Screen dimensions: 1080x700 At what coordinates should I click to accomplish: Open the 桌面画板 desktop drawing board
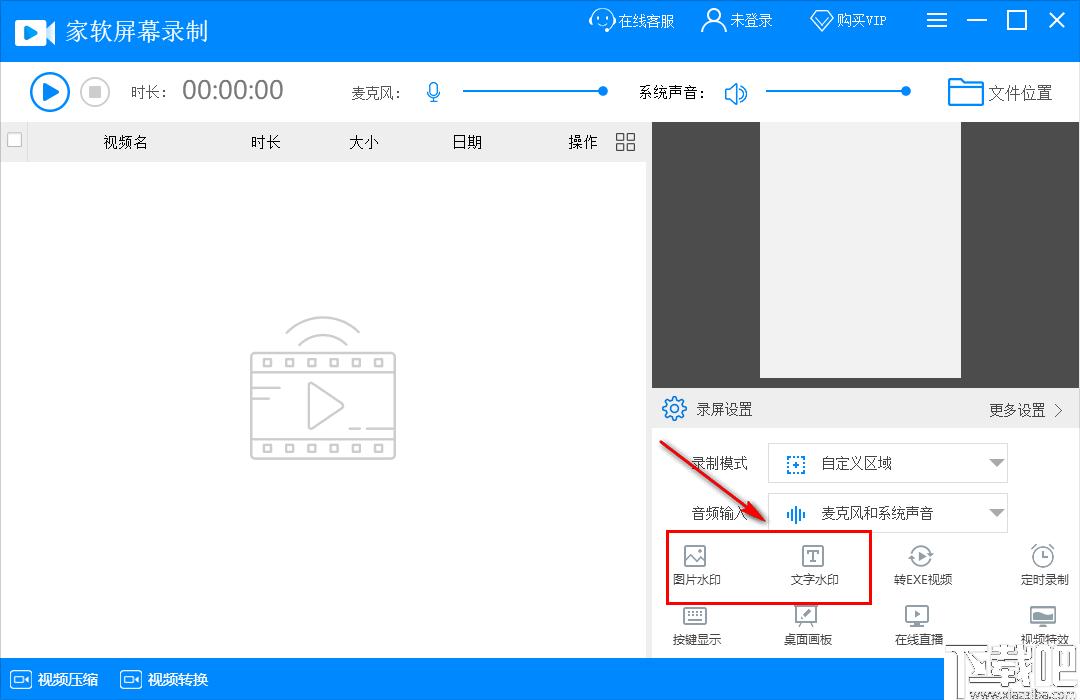807,626
